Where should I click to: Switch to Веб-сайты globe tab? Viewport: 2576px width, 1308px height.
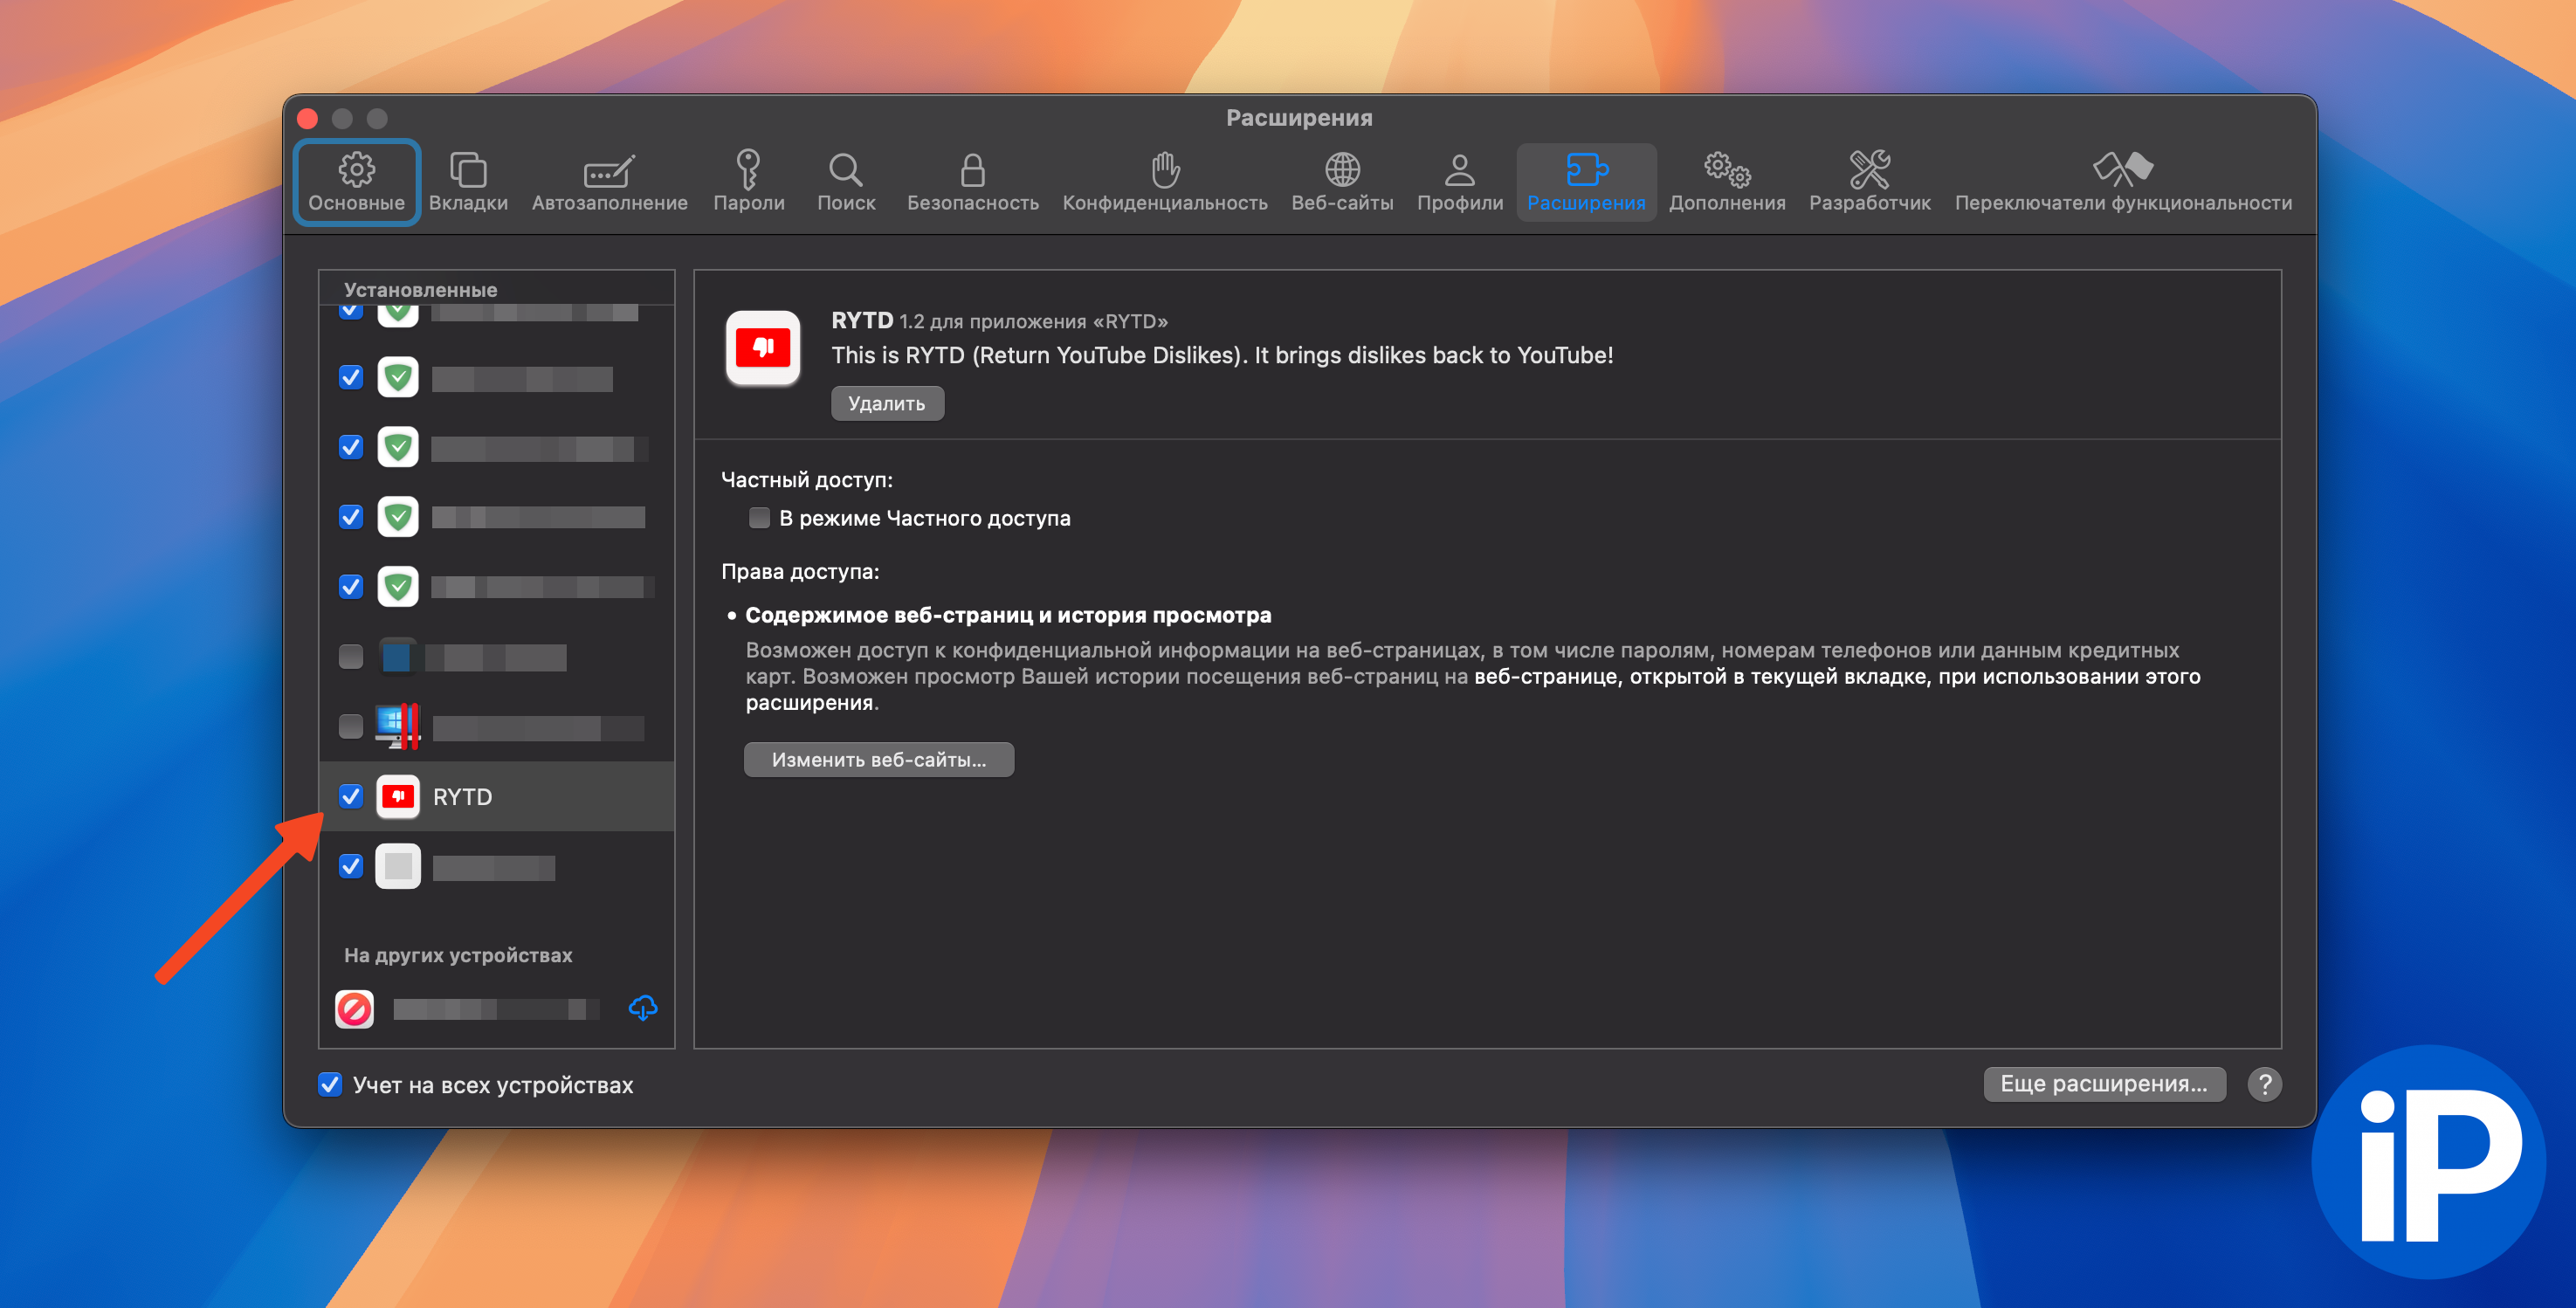pyautogui.click(x=1342, y=183)
